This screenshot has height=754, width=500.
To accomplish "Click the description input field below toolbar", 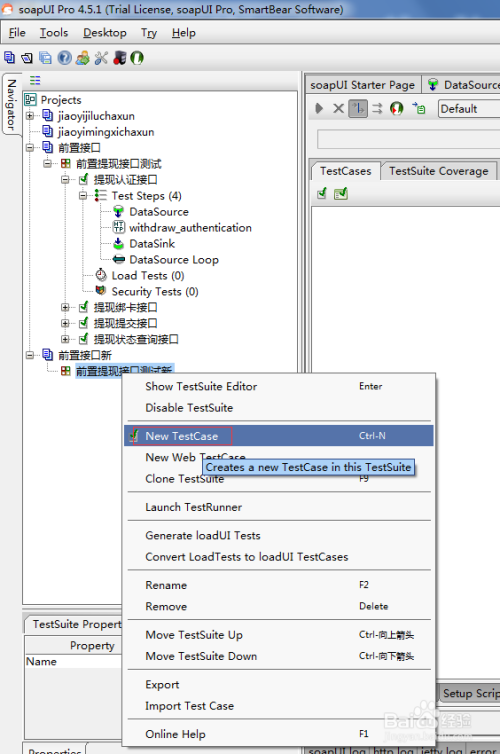I will (408, 139).
